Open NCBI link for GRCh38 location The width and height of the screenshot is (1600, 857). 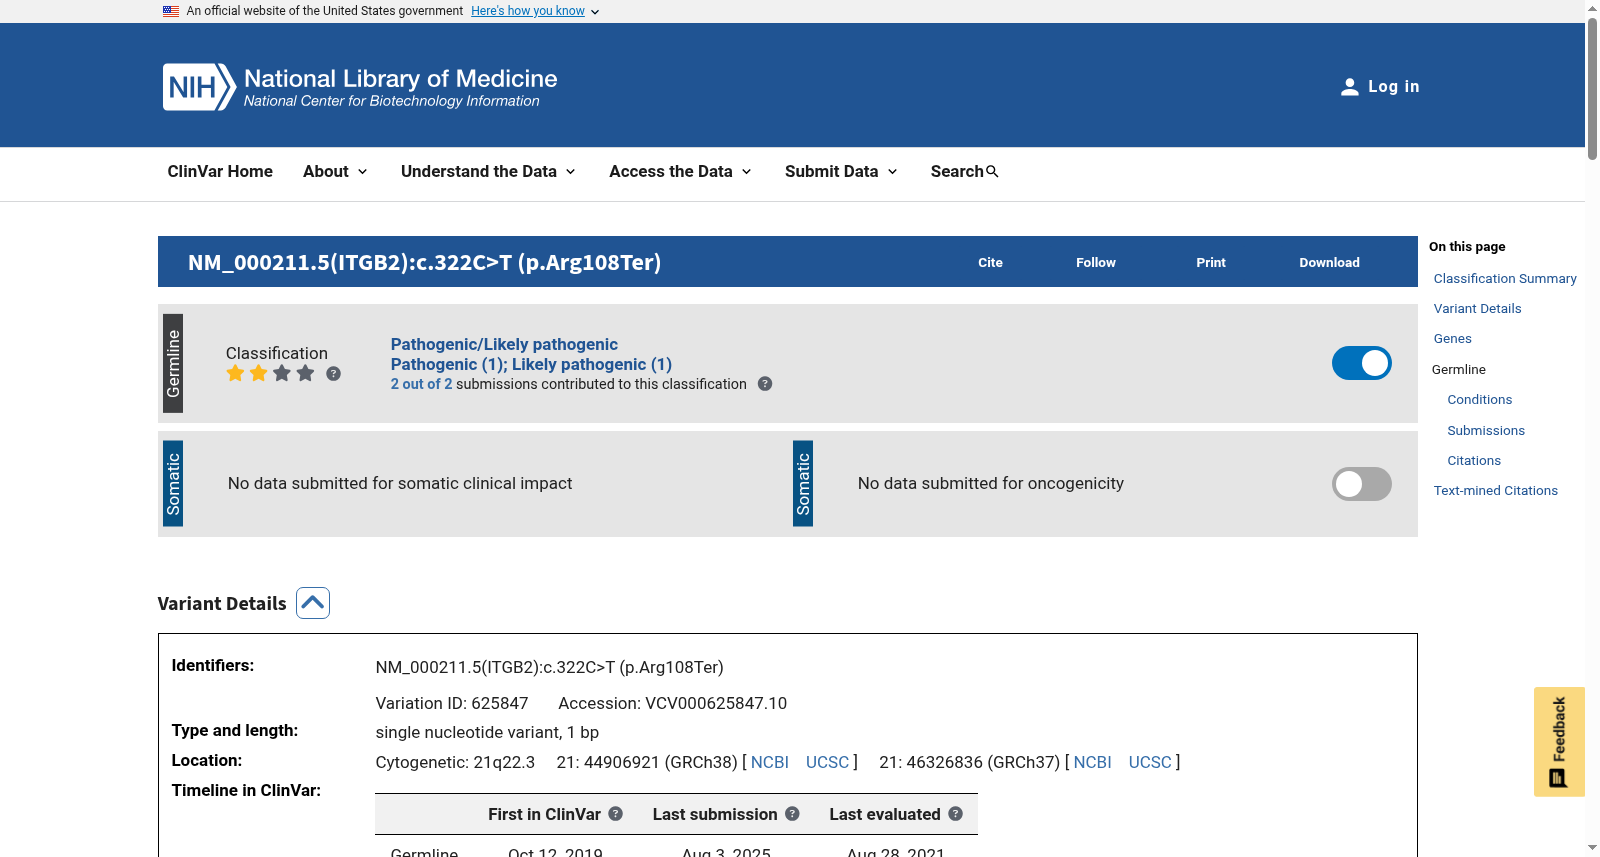click(770, 762)
